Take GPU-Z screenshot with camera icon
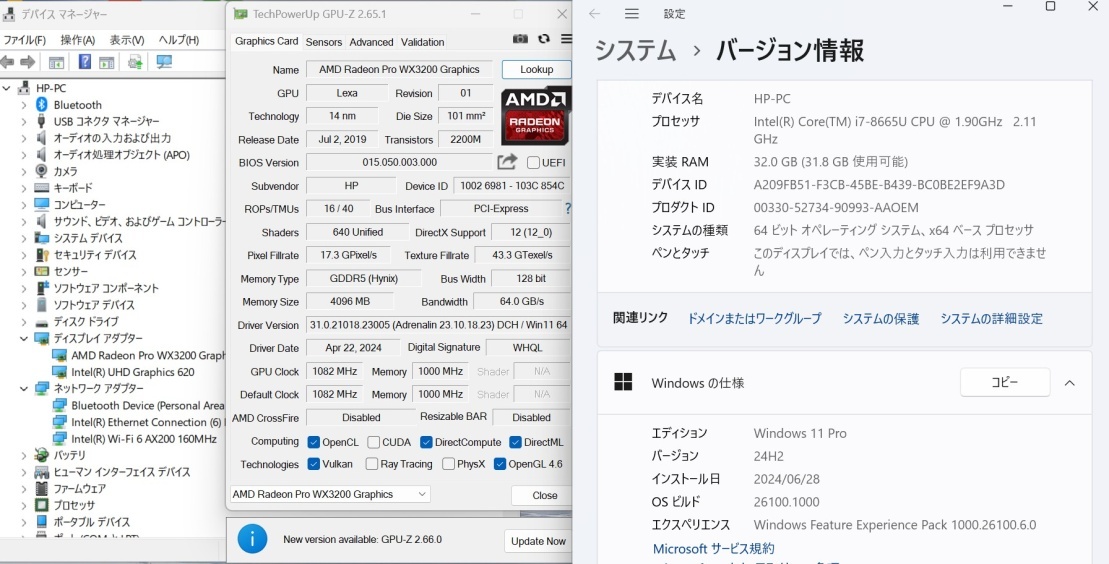The height and width of the screenshot is (564, 1109). point(520,39)
